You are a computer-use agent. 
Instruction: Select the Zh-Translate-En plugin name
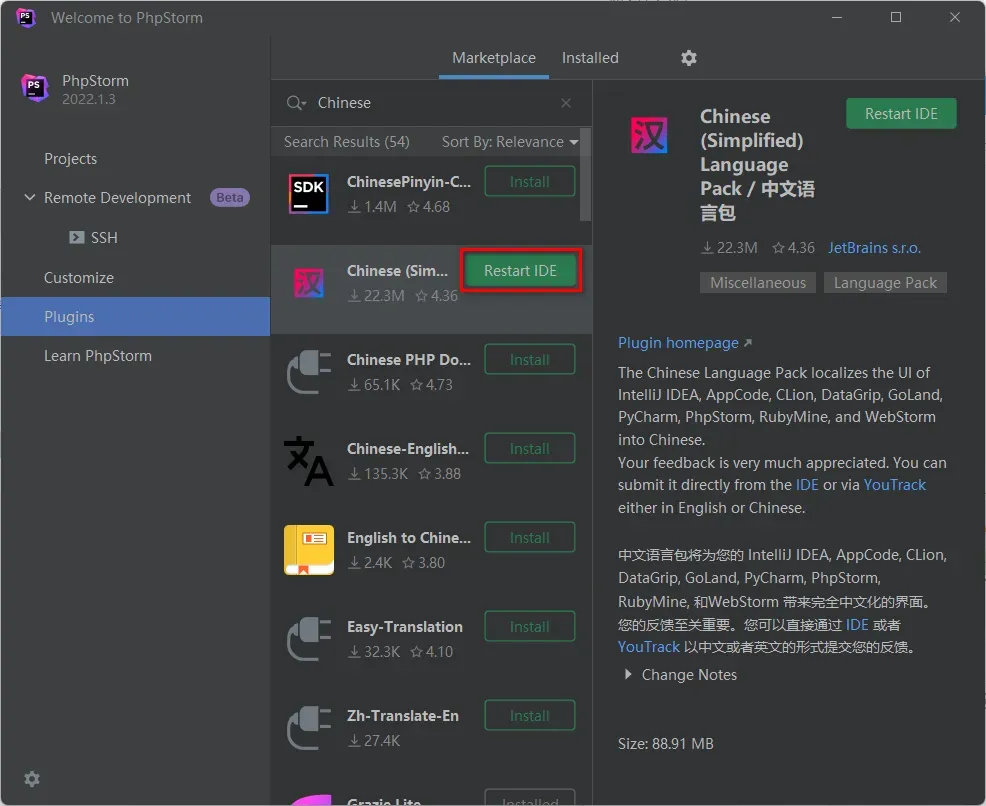point(403,716)
